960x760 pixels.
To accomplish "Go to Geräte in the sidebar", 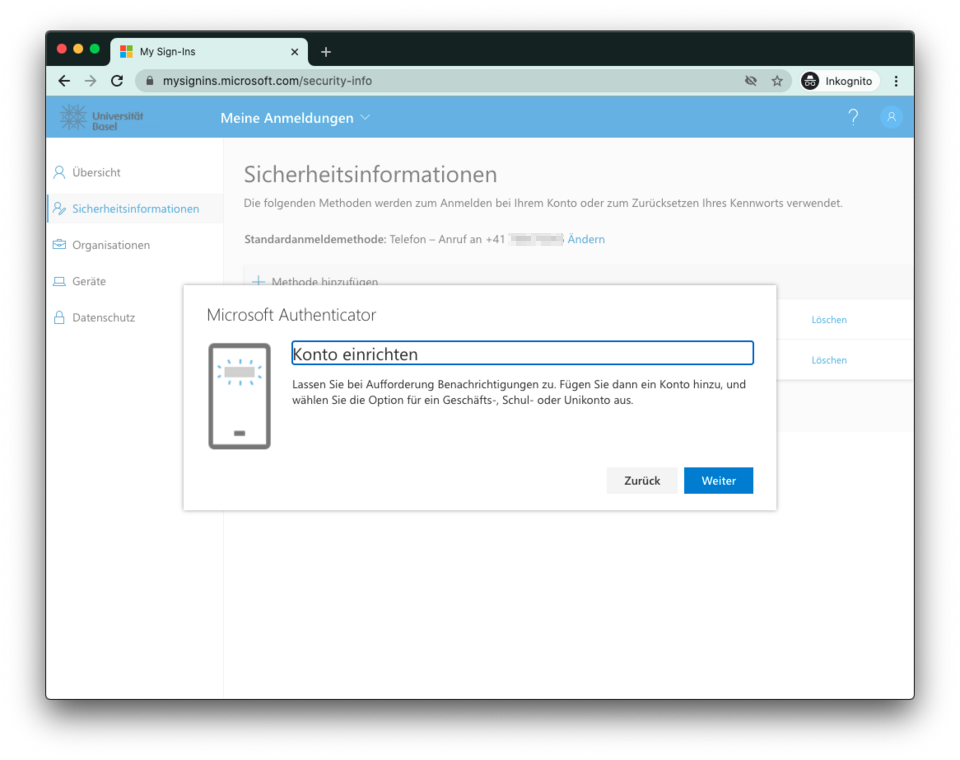I will tap(88, 281).
